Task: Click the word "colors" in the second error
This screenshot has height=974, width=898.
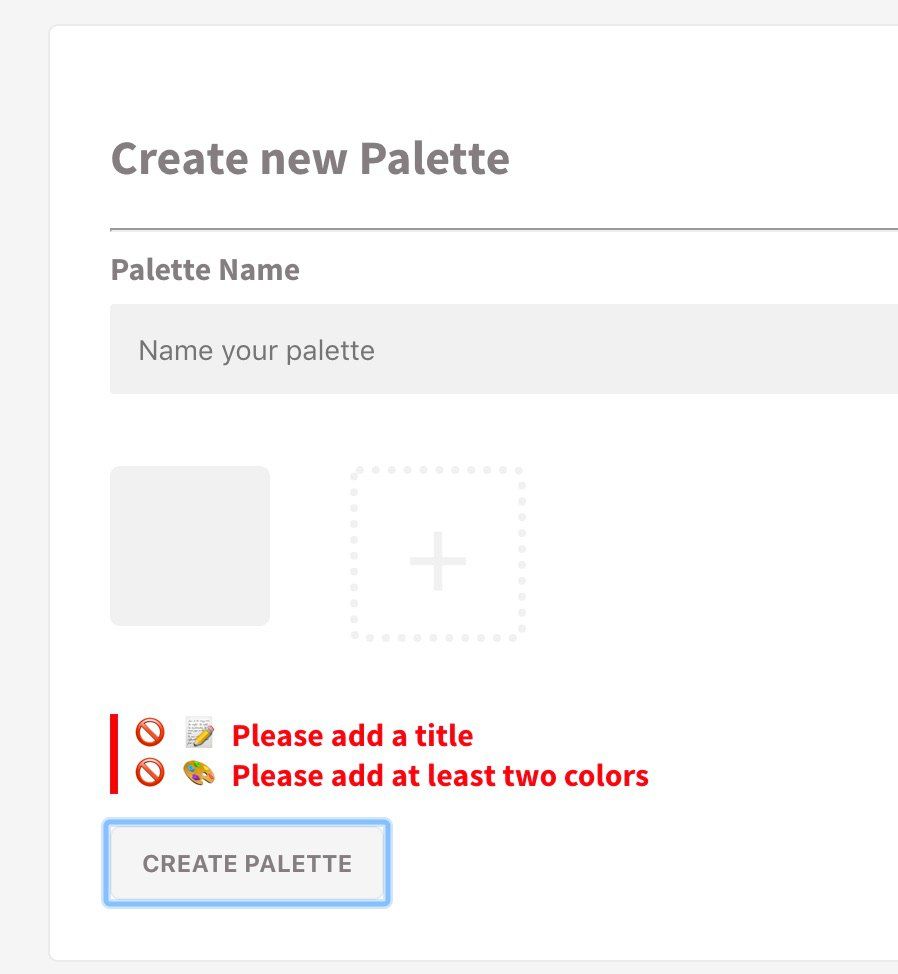Action: tap(604, 776)
